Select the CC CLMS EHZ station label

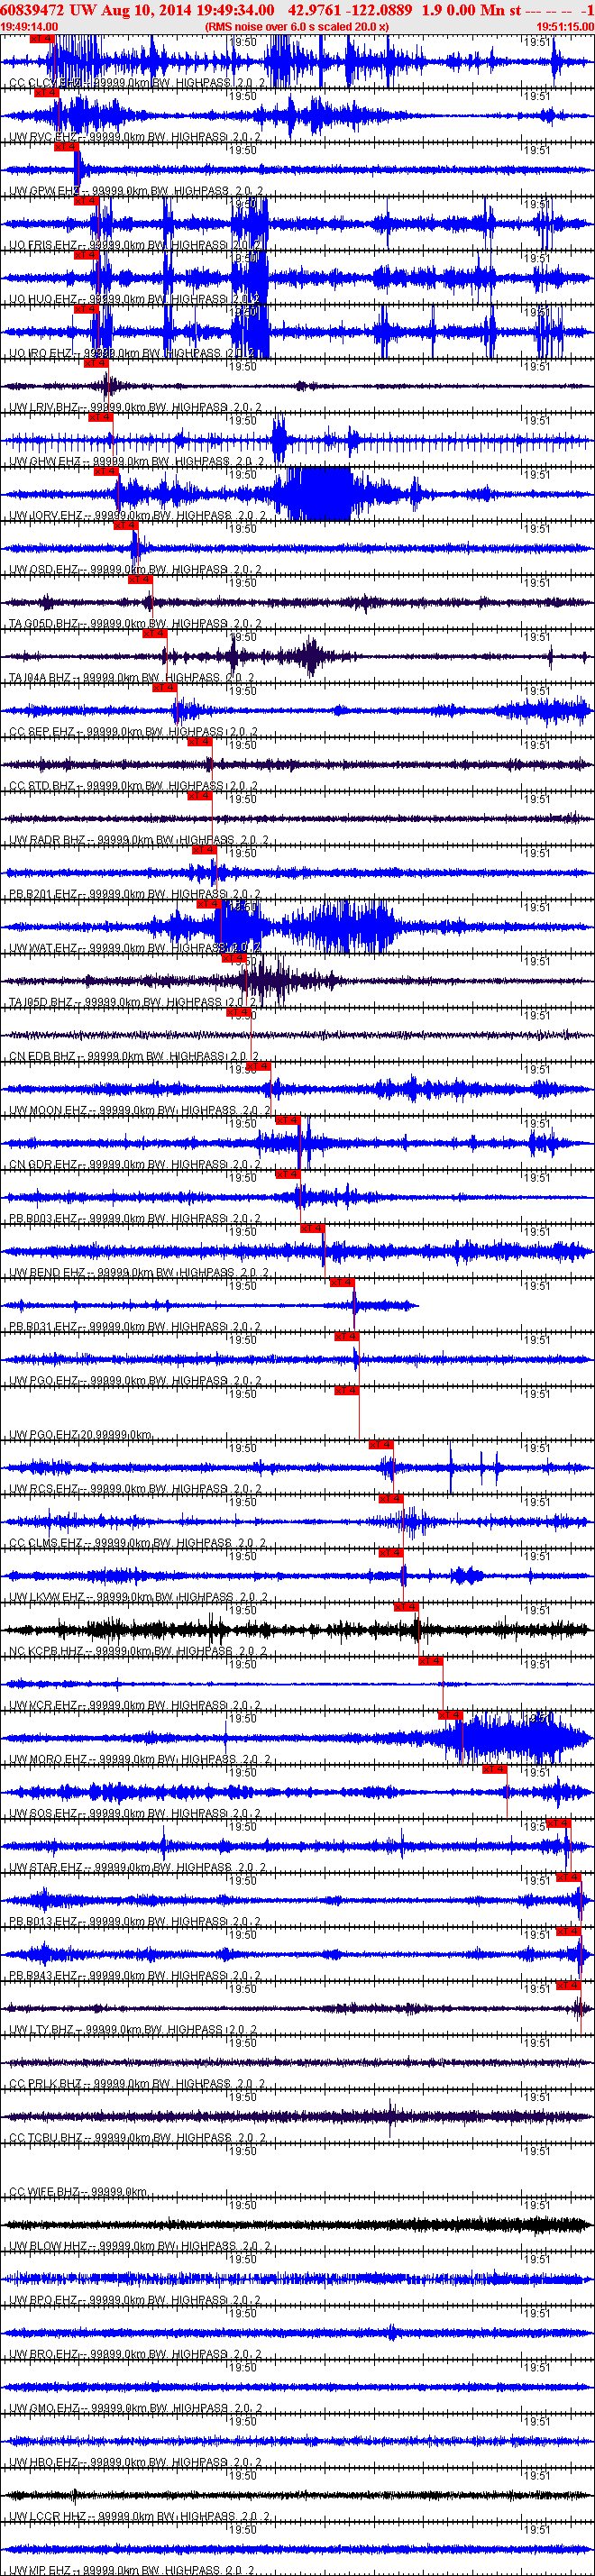138,1543
